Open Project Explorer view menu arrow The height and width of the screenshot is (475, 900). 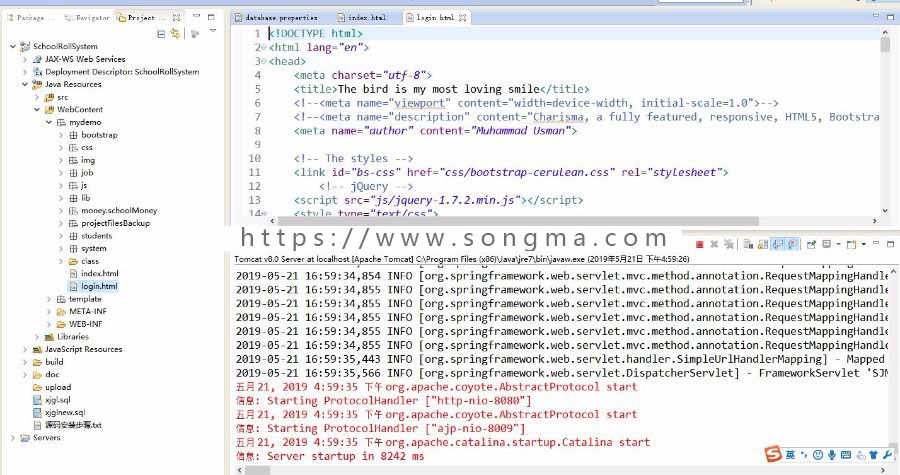pyautogui.click(x=213, y=30)
